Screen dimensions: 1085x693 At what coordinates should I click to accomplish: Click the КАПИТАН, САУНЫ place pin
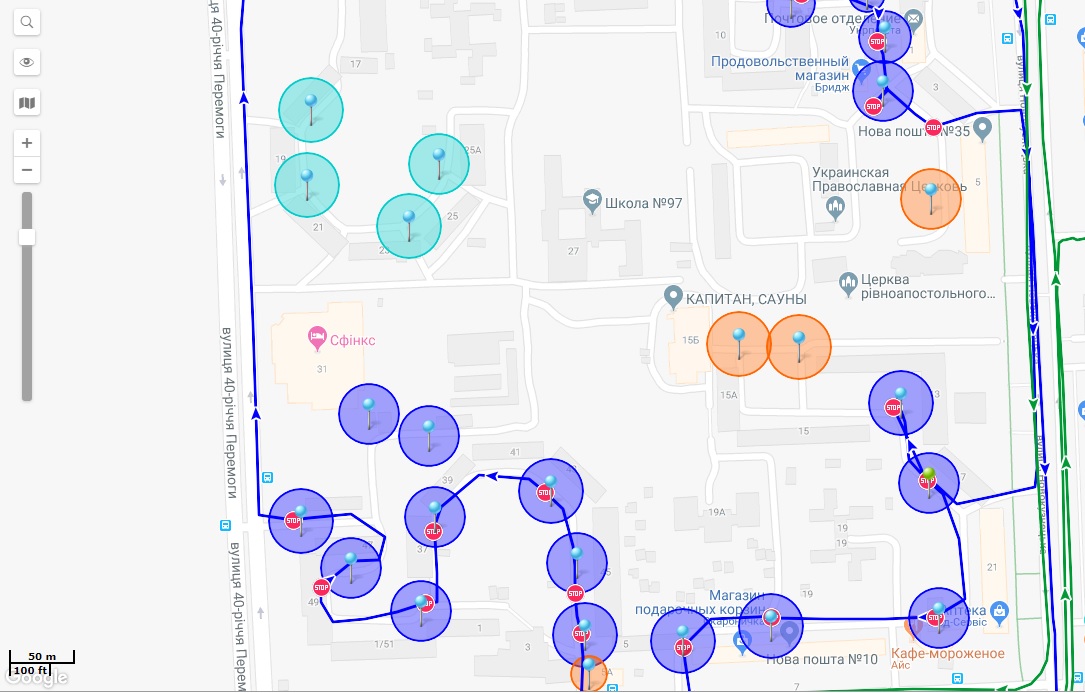(674, 297)
